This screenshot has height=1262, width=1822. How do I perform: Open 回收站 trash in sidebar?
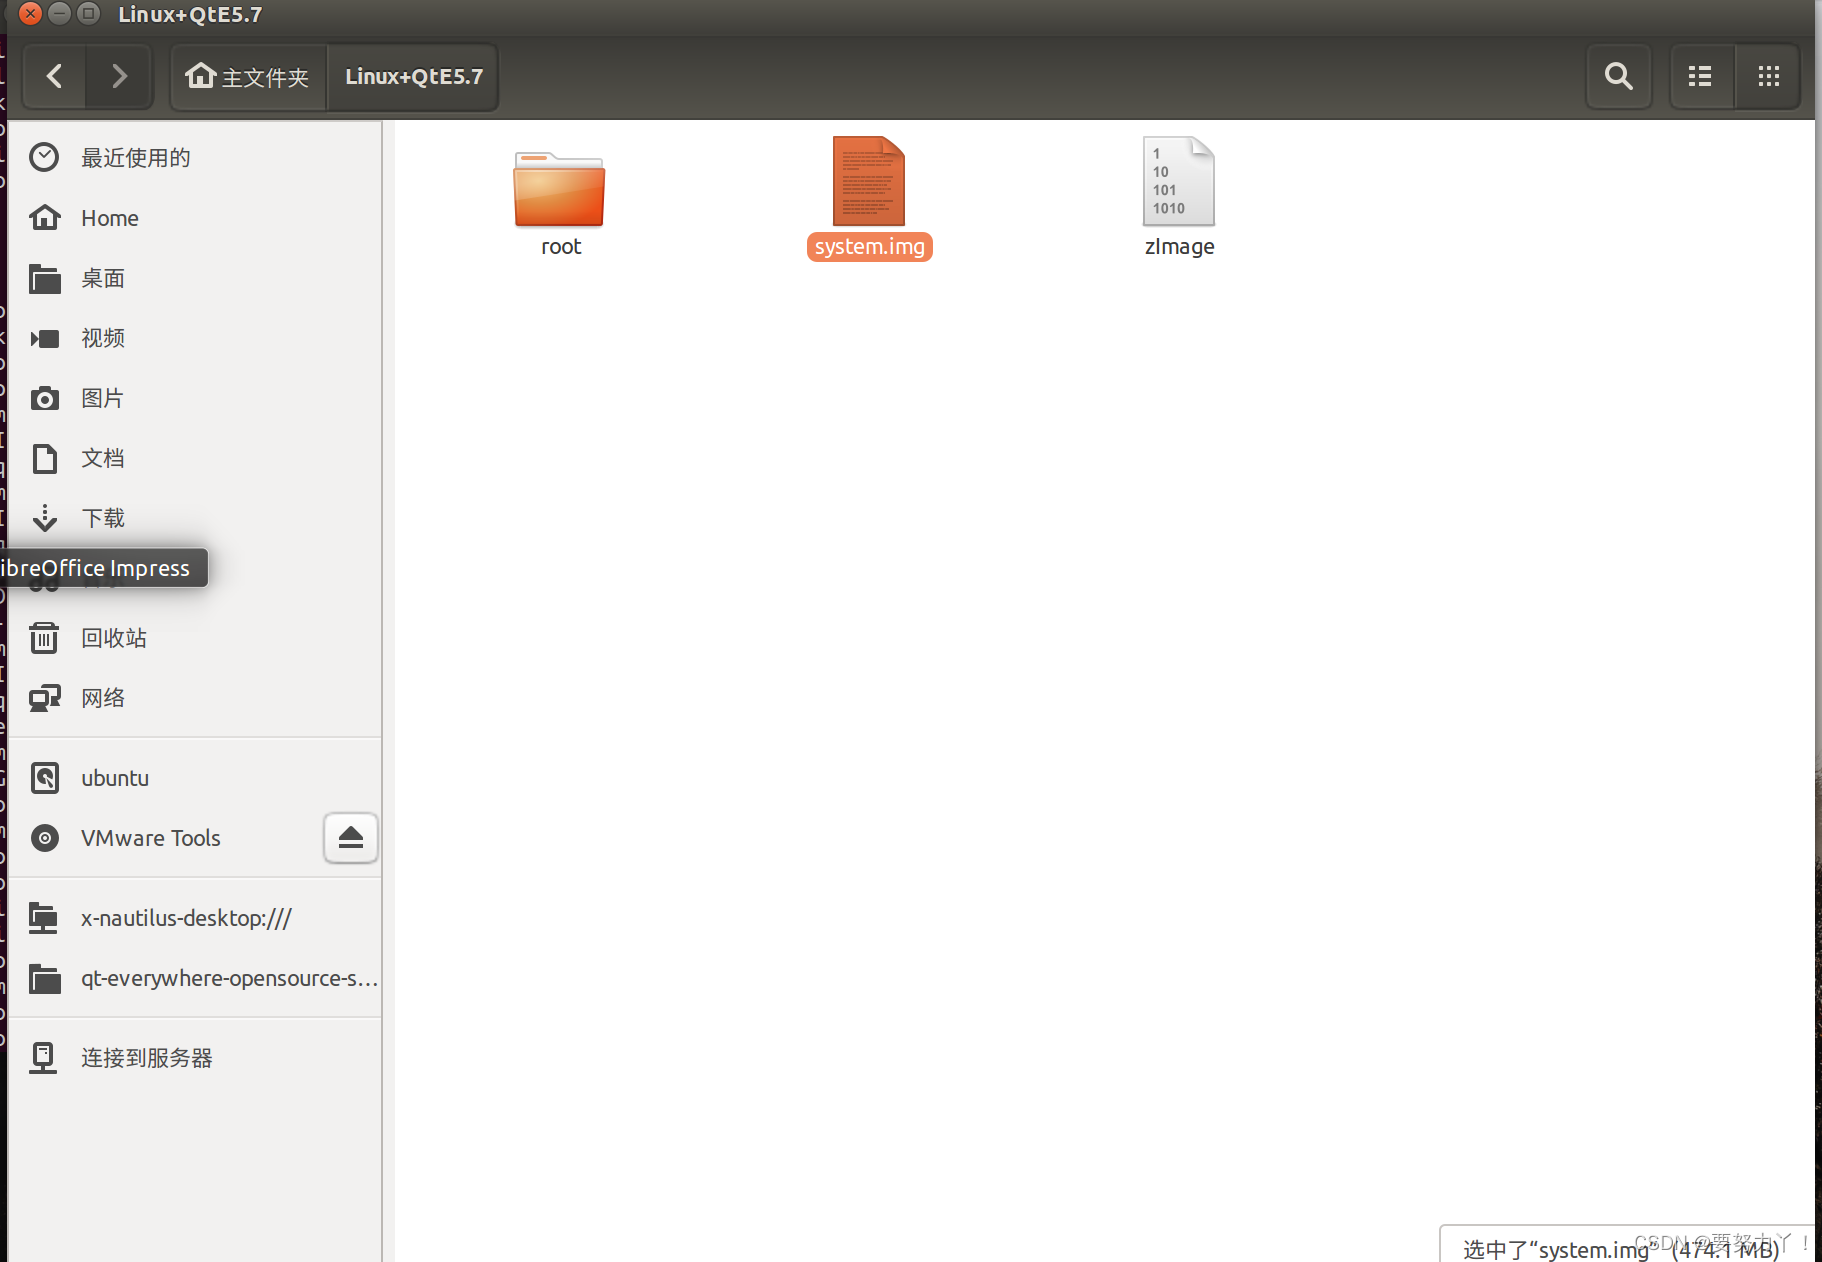194,637
